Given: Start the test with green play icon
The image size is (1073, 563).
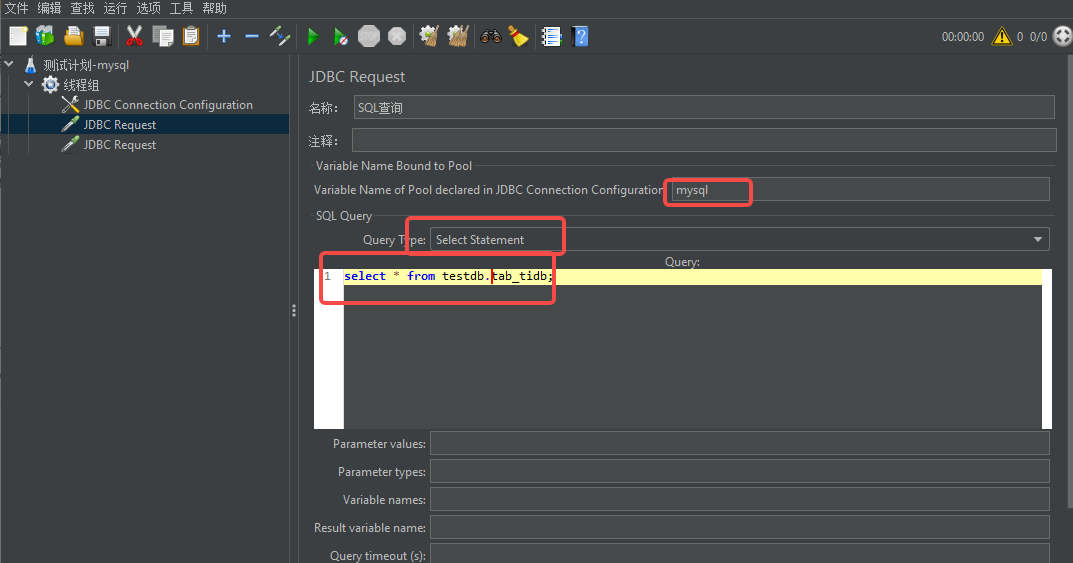Looking at the screenshot, I should [x=313, y=36].
